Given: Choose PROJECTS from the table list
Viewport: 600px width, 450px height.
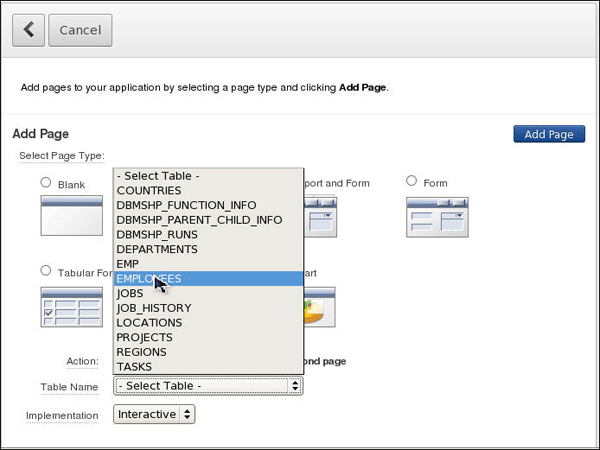Looking at the screenshot, I should 209,337.
